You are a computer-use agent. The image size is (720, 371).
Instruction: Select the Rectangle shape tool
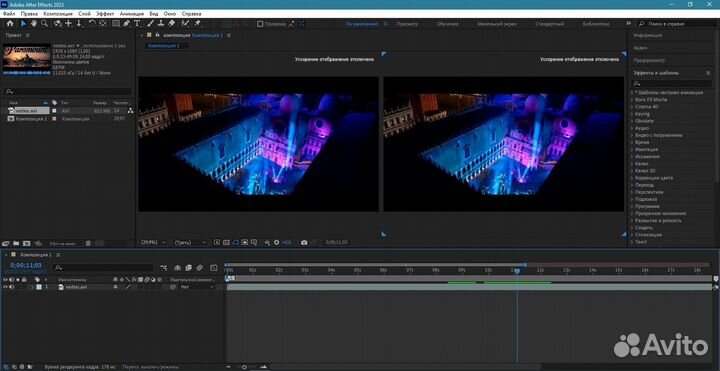116,23
